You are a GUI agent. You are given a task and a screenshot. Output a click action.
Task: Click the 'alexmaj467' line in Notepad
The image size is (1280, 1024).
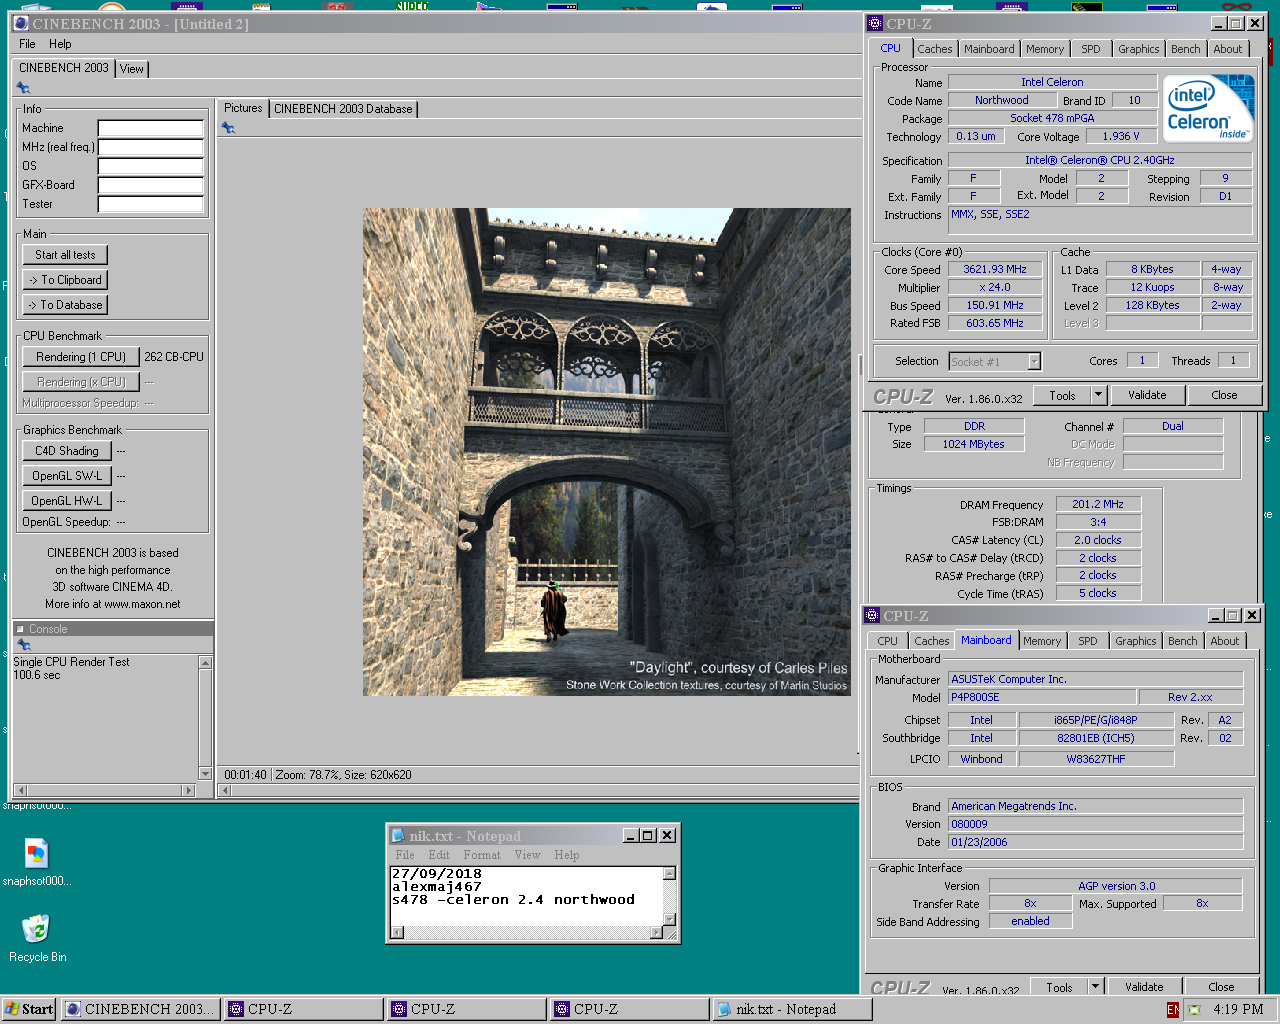click(437, 887)
